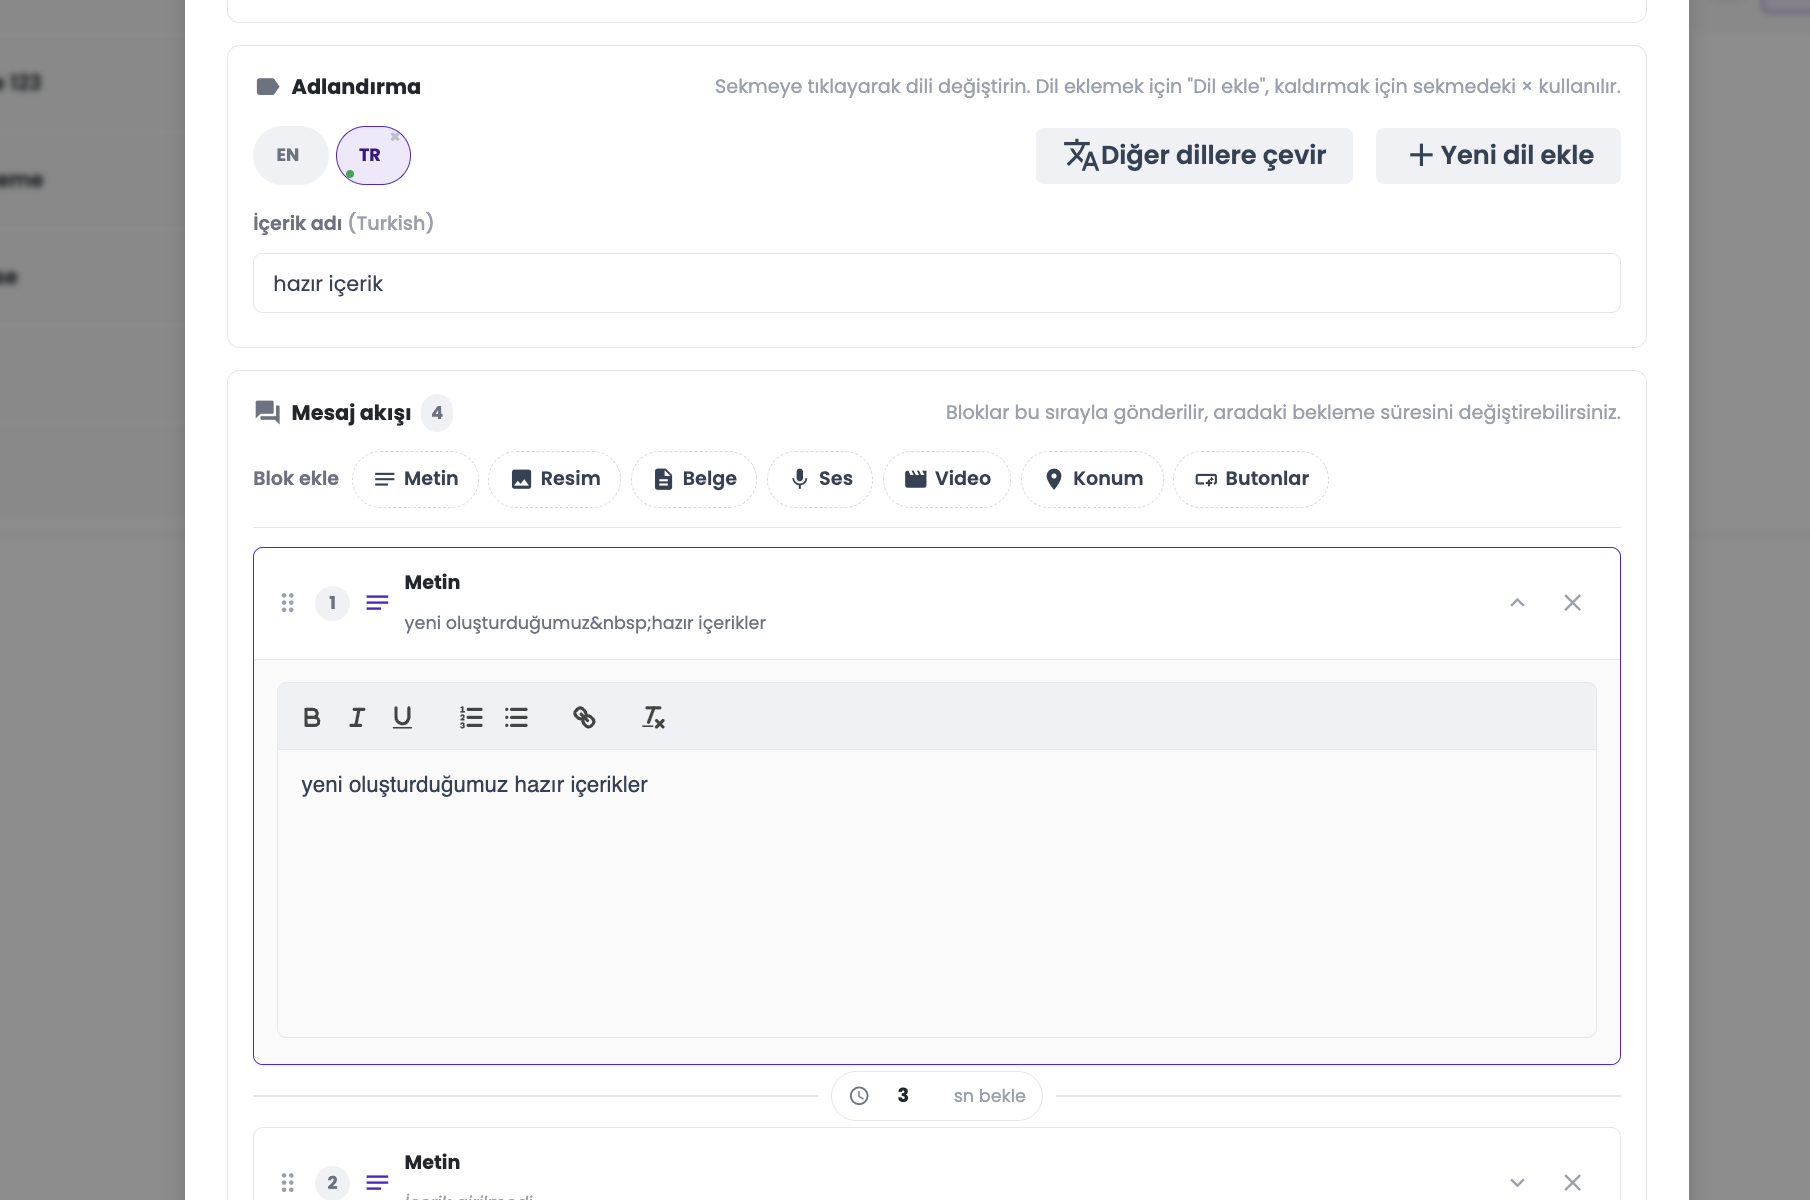Insert an ordered numbered list

point(471,717)
